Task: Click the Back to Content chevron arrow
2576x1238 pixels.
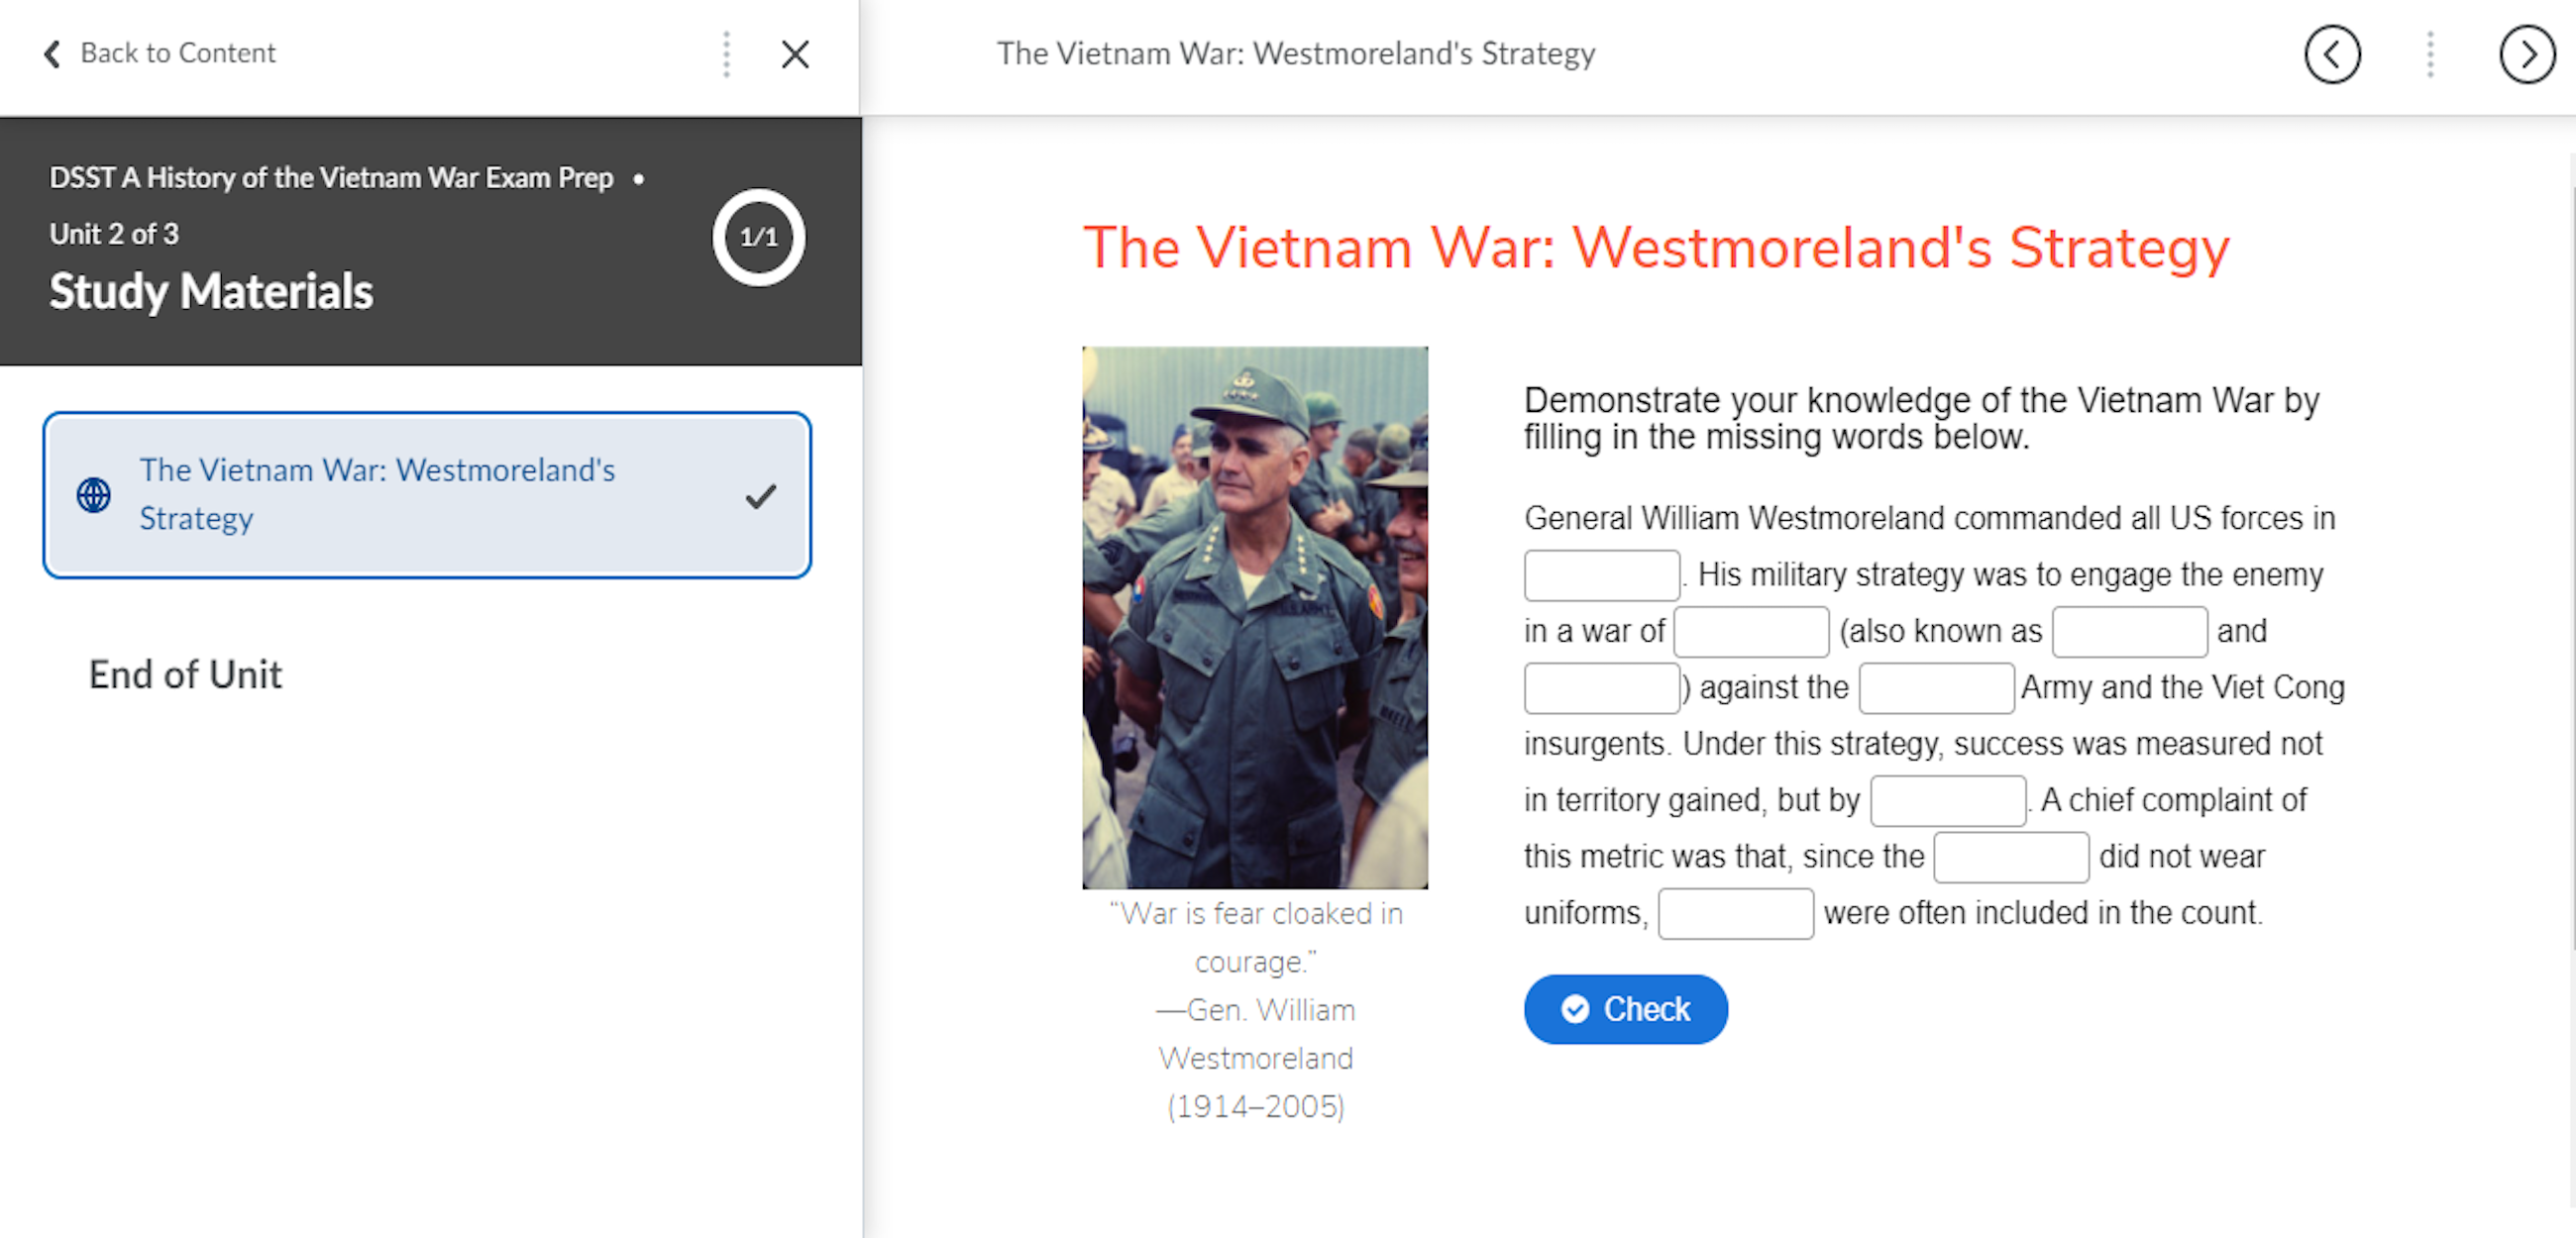Action: pyautogui.click(x=52, y=53)
